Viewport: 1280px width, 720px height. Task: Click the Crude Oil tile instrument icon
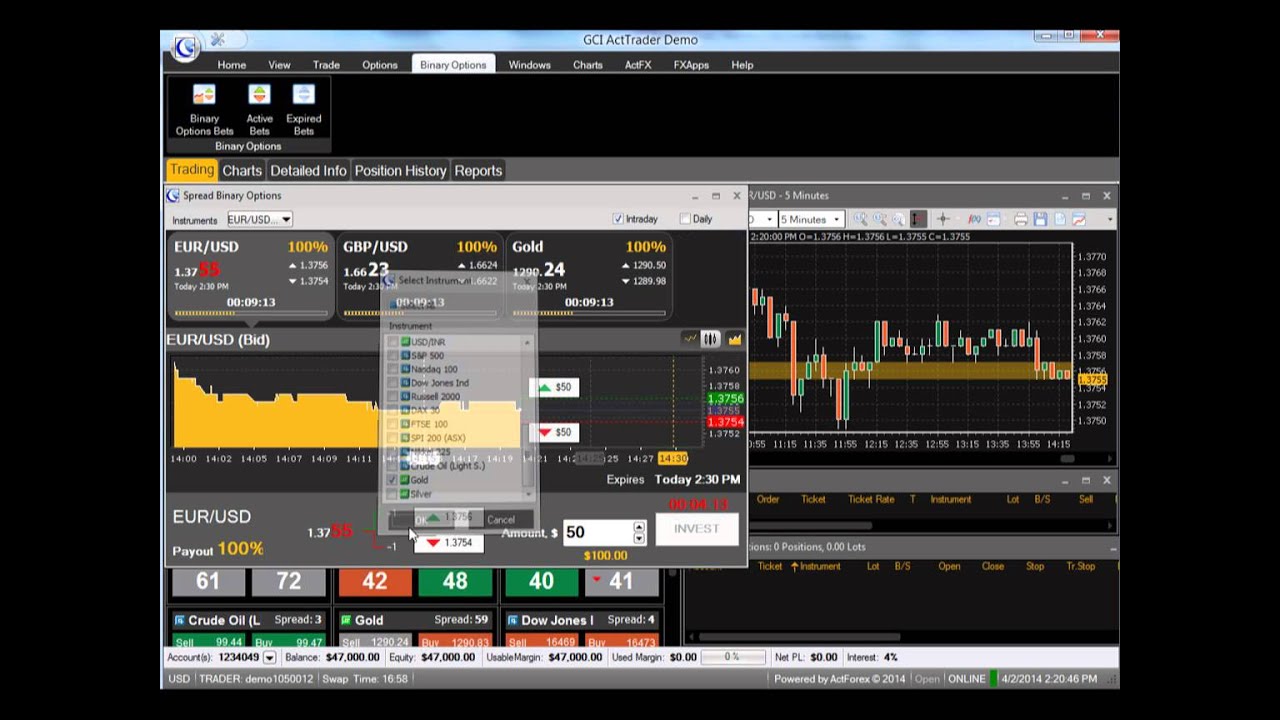(180, 620)
